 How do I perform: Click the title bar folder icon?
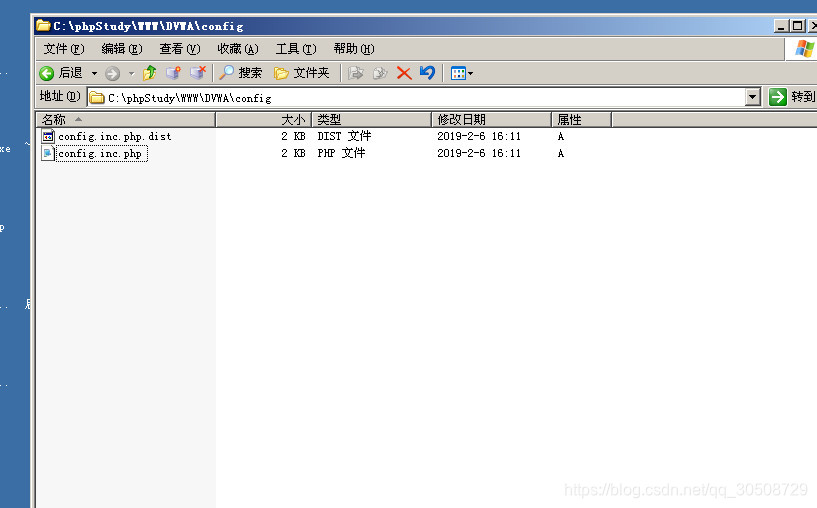44,25
